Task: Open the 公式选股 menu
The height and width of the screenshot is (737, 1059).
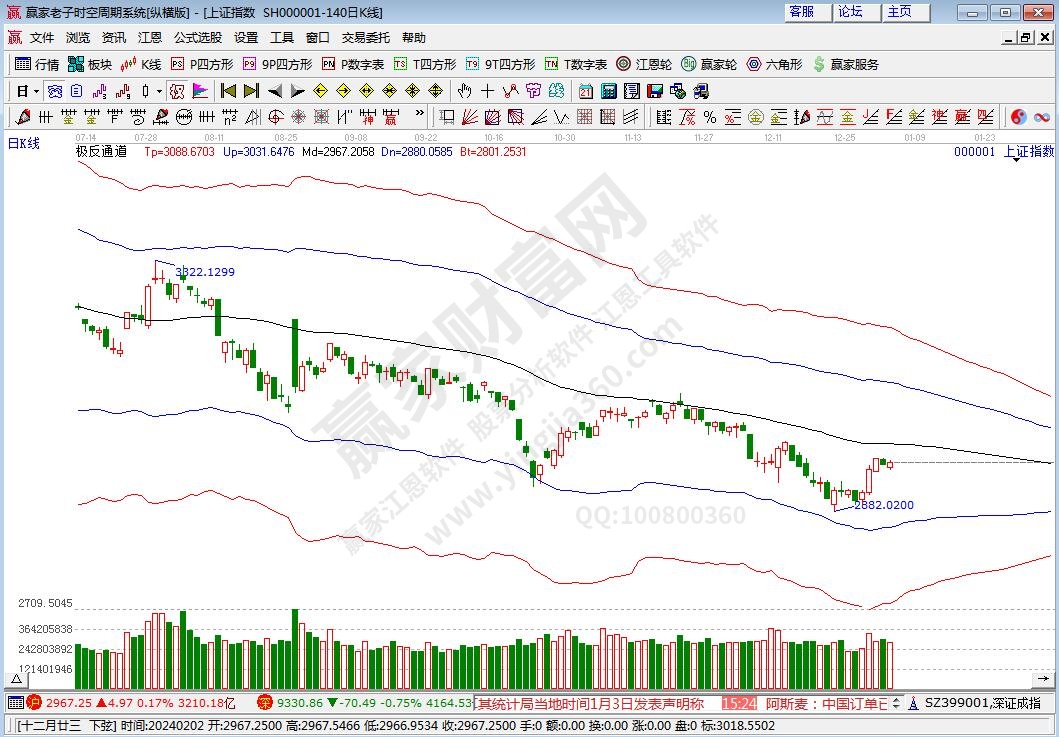Action: [x=197, y=37]
